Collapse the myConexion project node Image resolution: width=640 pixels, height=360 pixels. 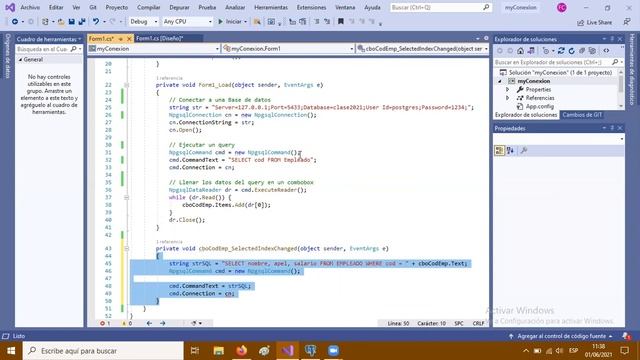500,81
